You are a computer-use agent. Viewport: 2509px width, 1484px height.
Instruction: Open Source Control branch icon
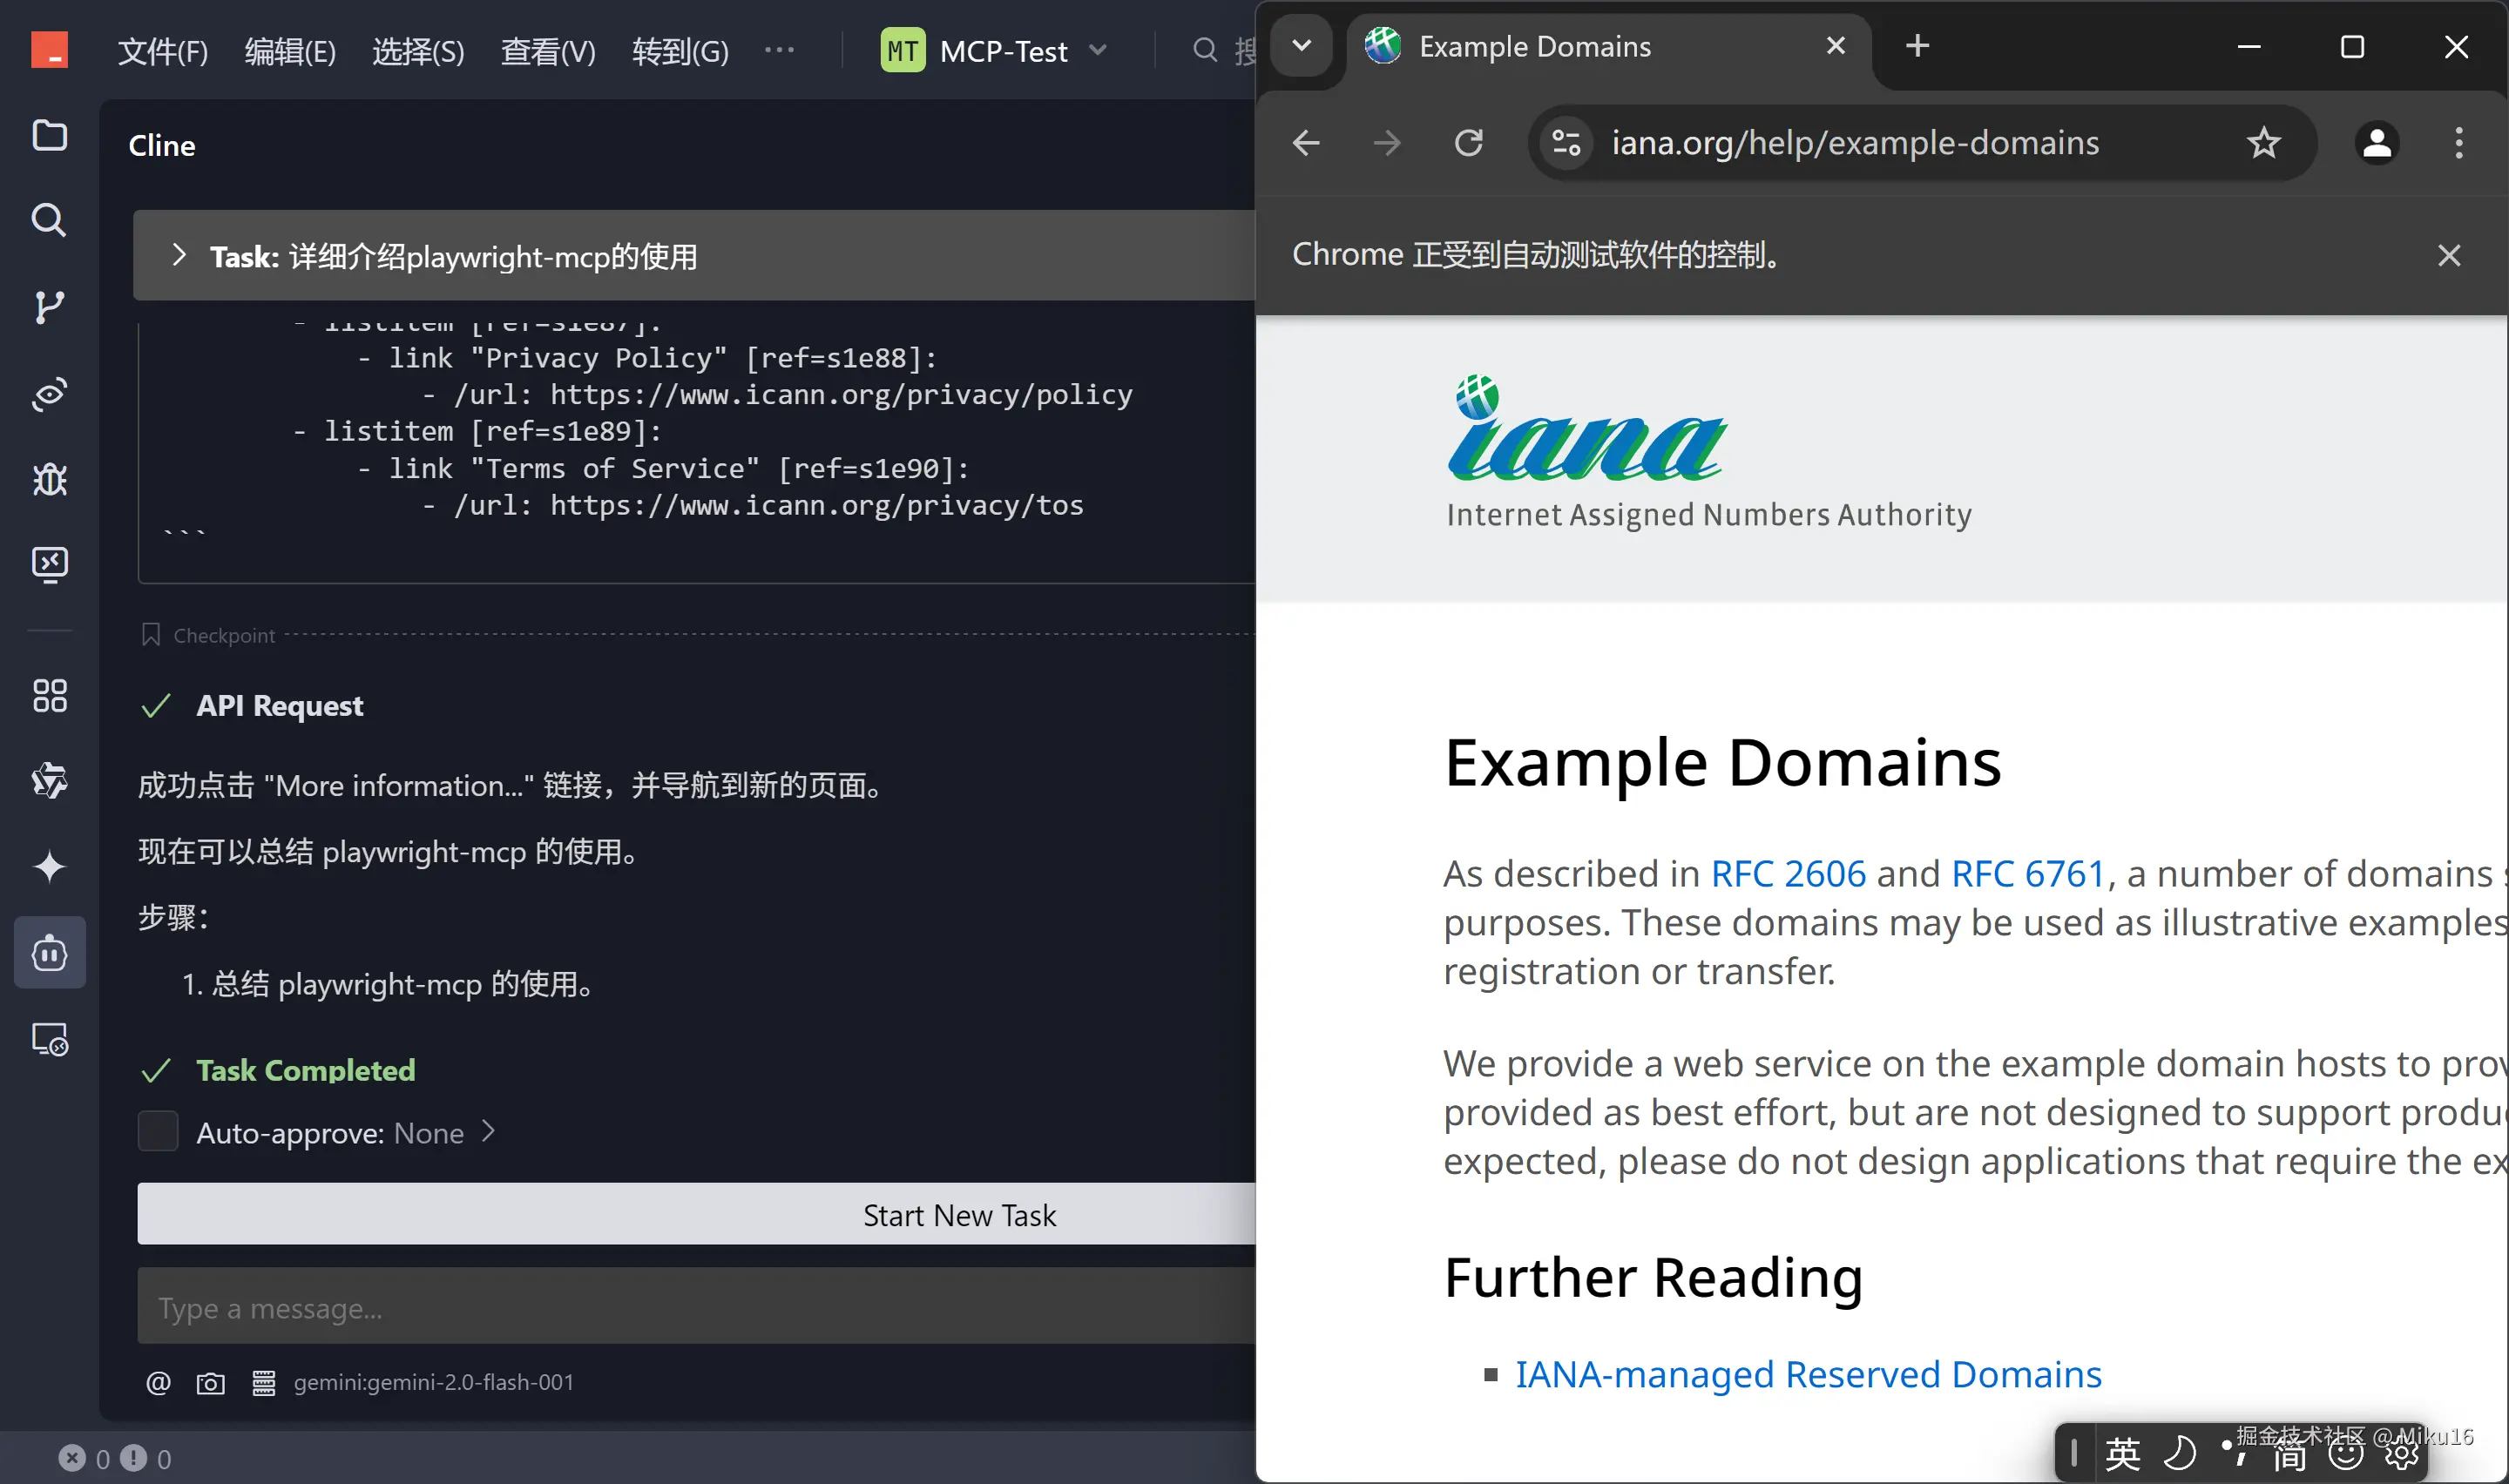tap(49, 307)
